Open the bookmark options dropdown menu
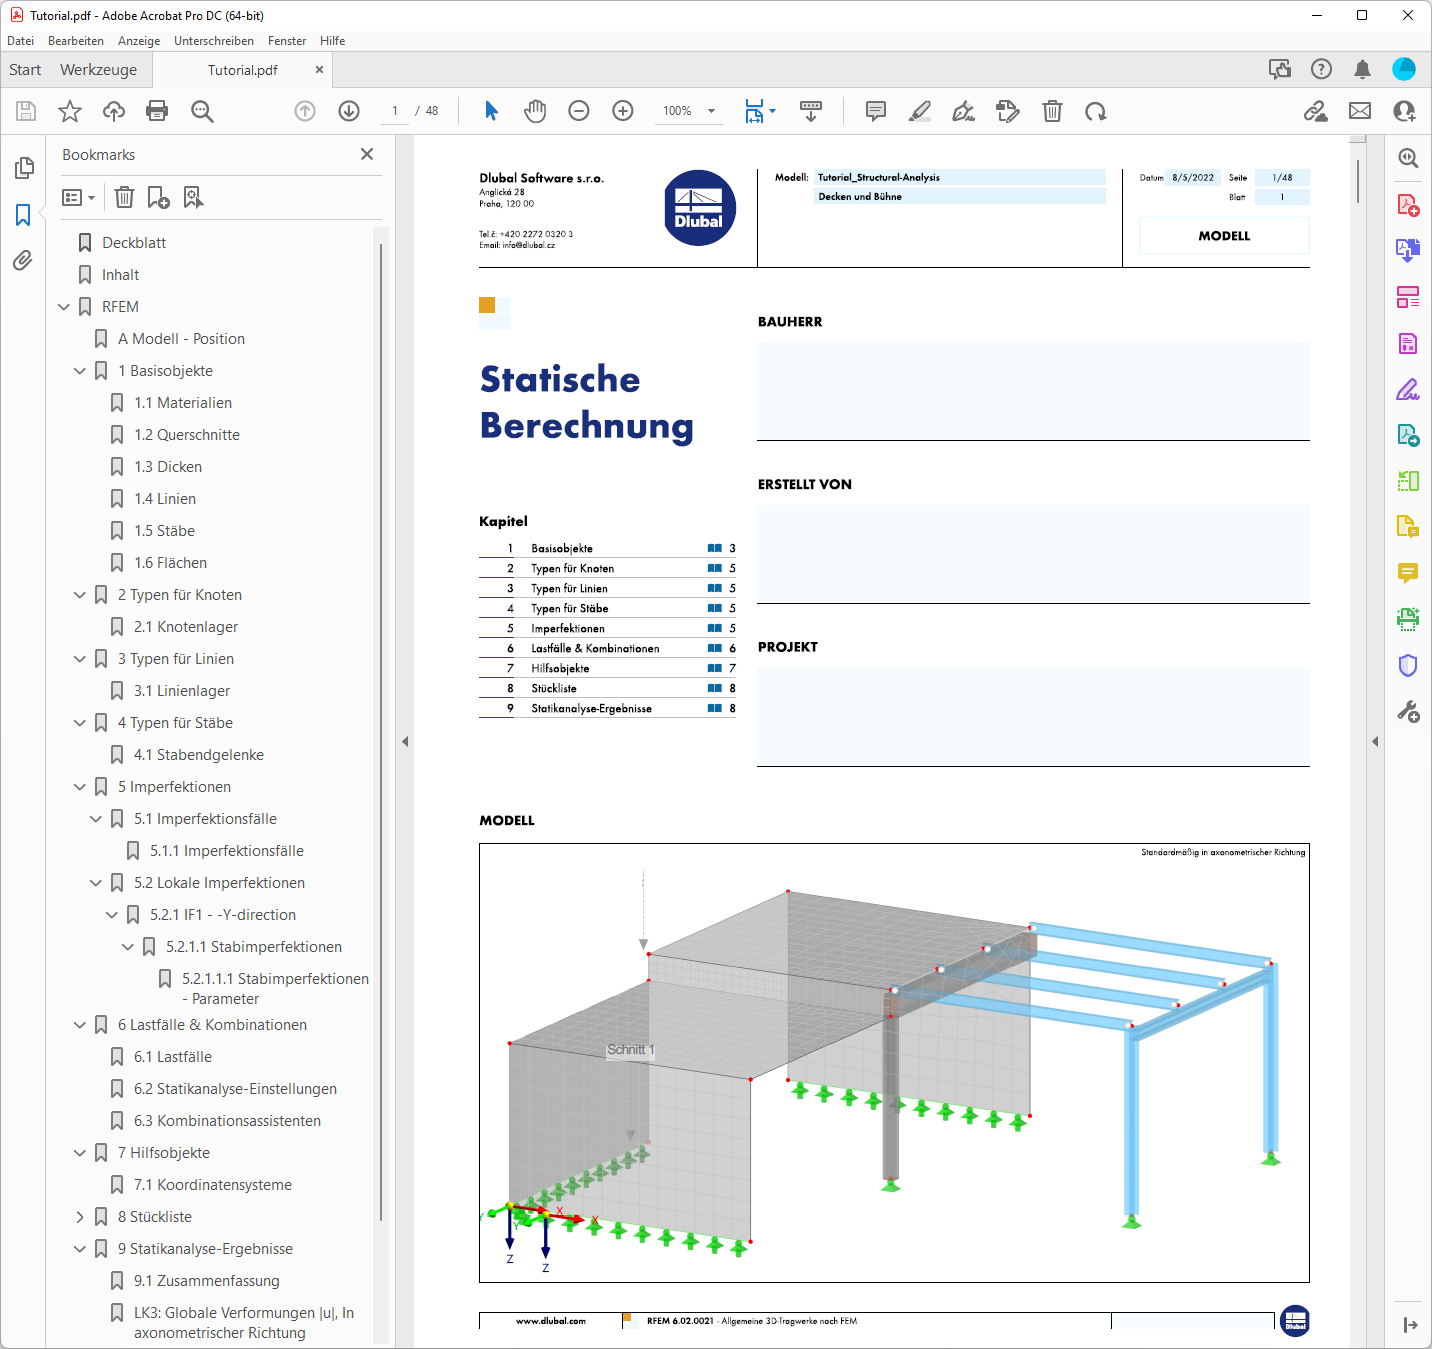The image size is (1432, 1349). [79, 198]
